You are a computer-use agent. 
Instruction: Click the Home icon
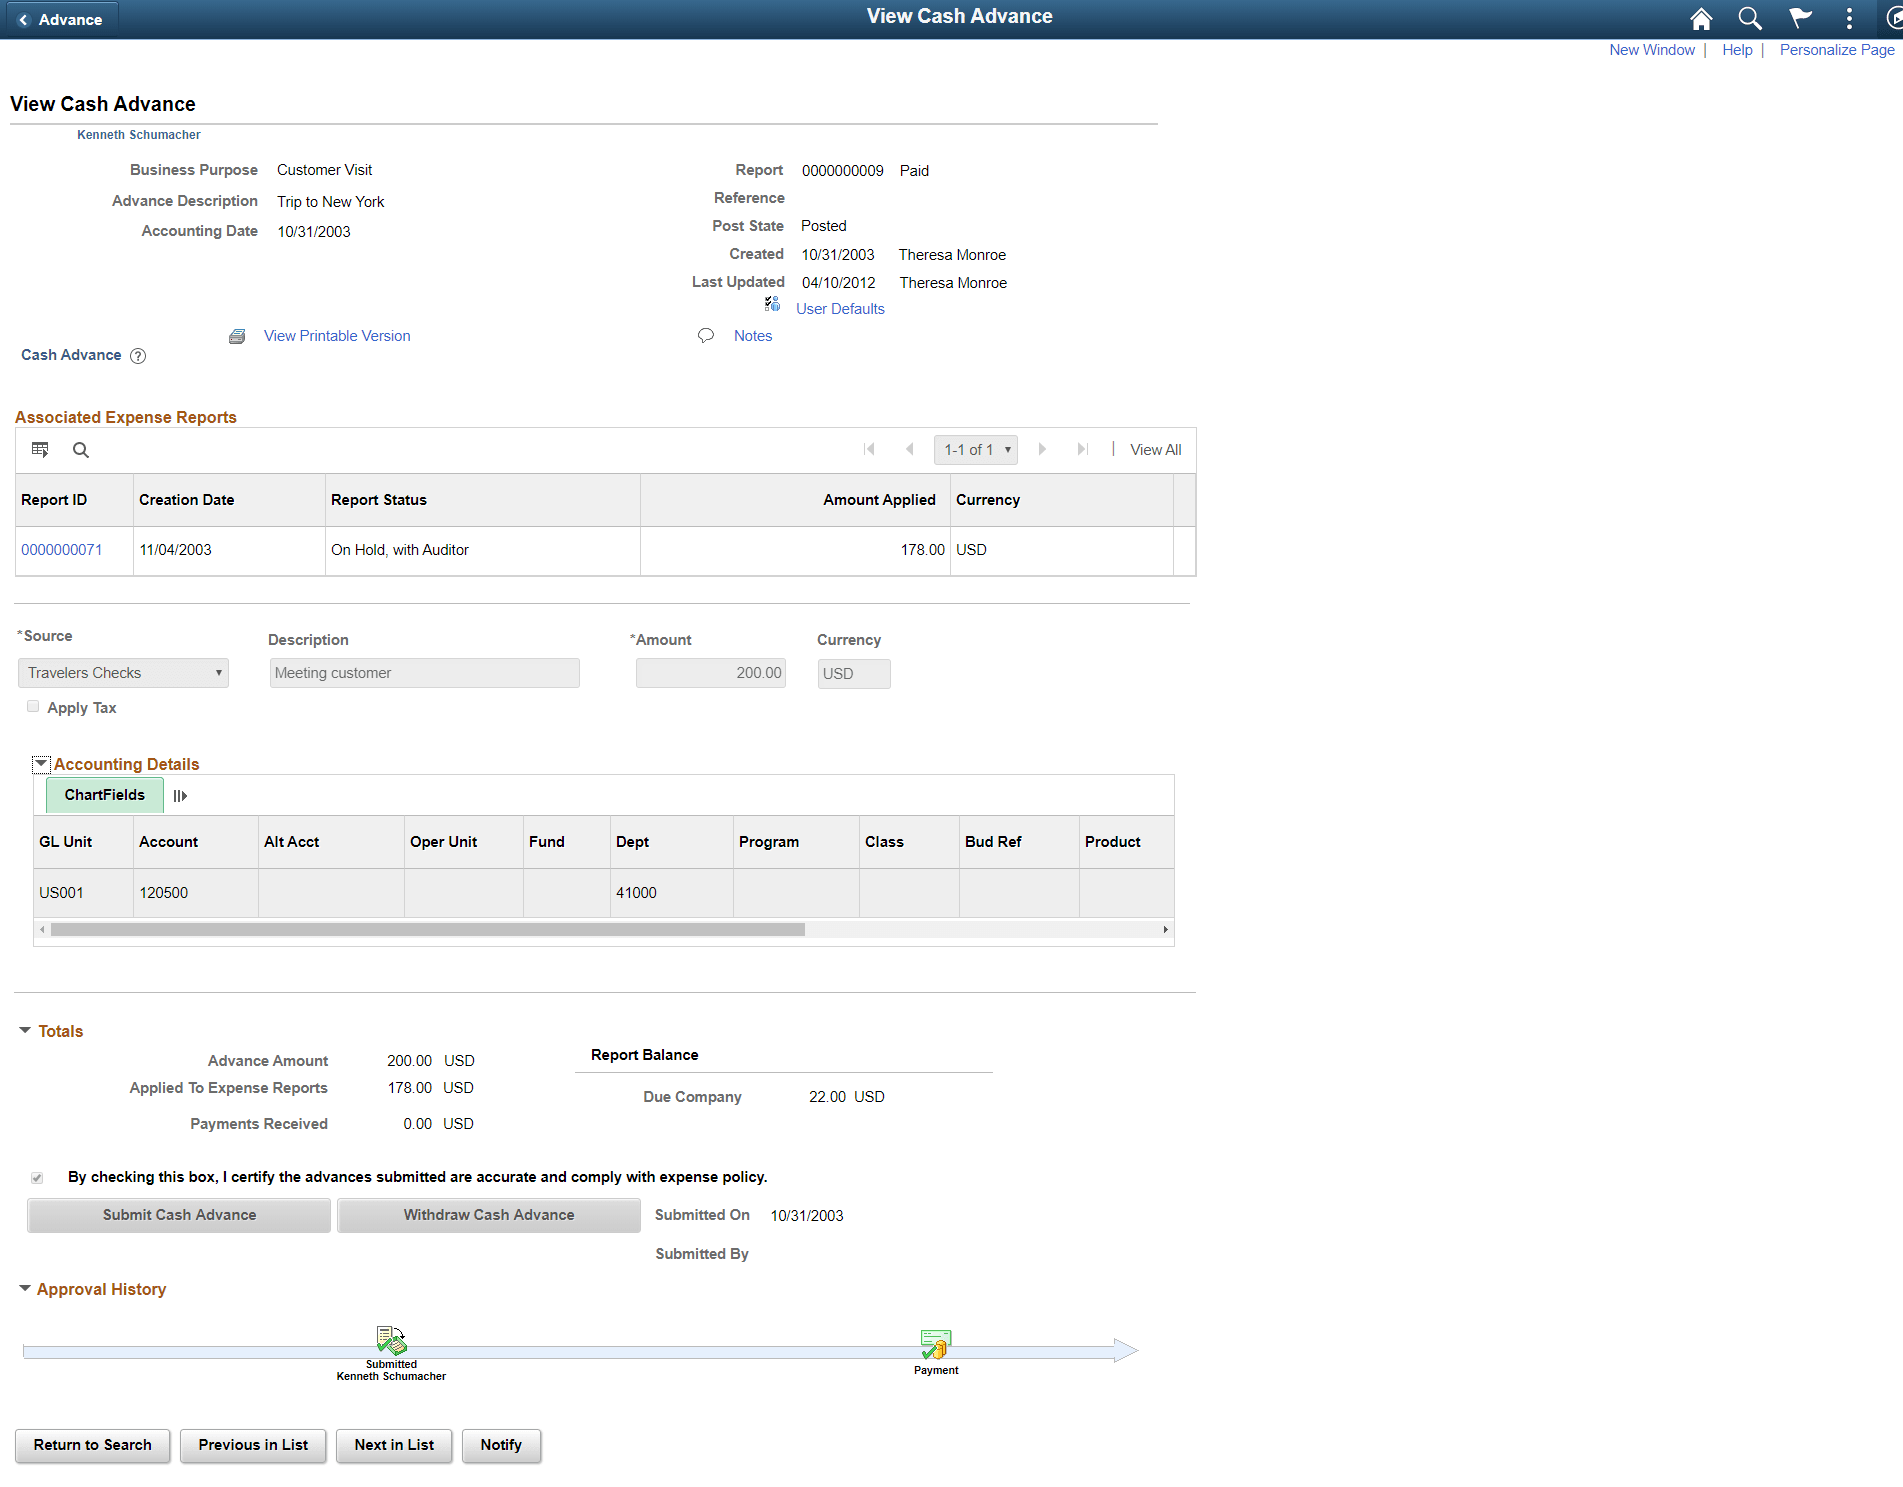[1701, 18]
